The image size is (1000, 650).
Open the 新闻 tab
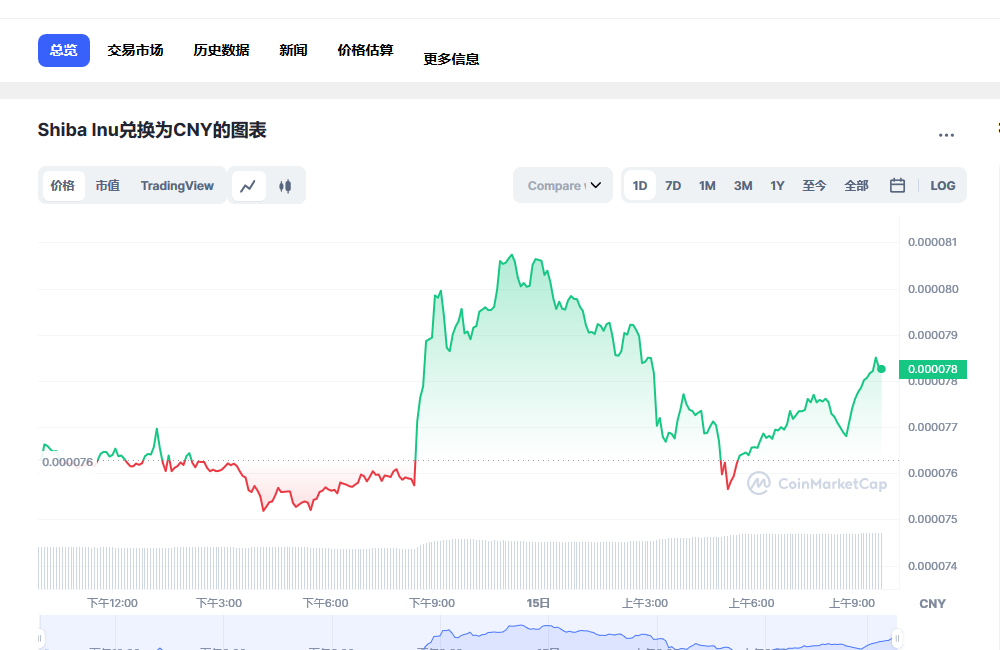293,49
